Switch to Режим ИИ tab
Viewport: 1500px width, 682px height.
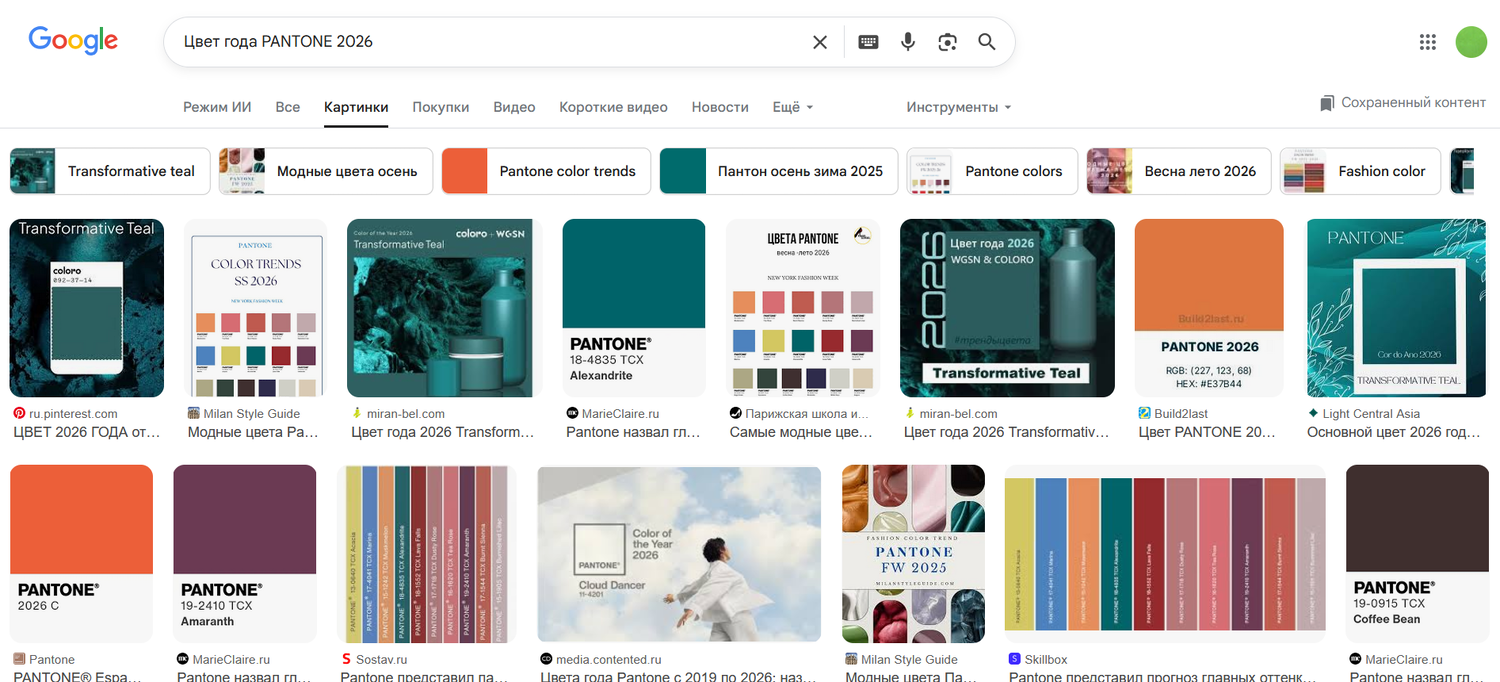pos(217,107)
